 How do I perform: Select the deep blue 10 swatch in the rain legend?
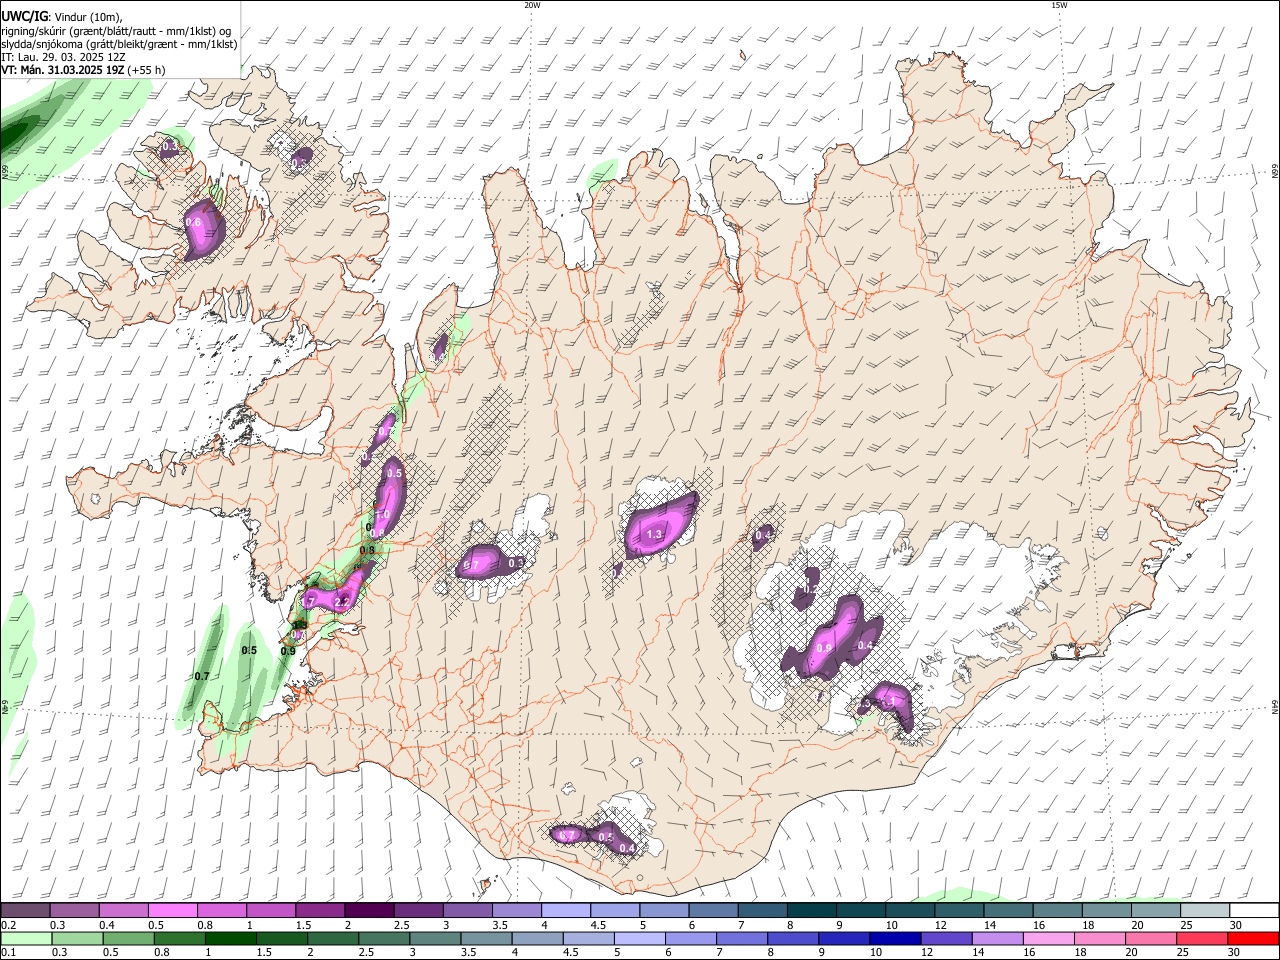tap(894, 938)
